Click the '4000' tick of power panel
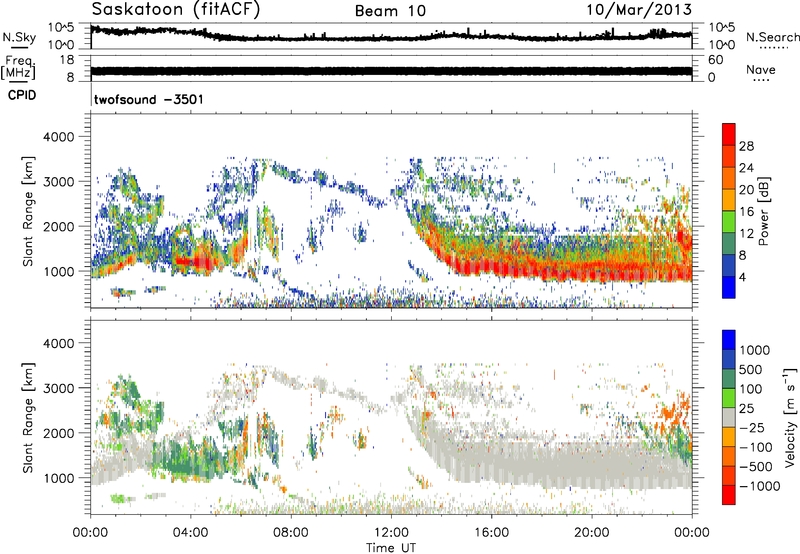 58,137
